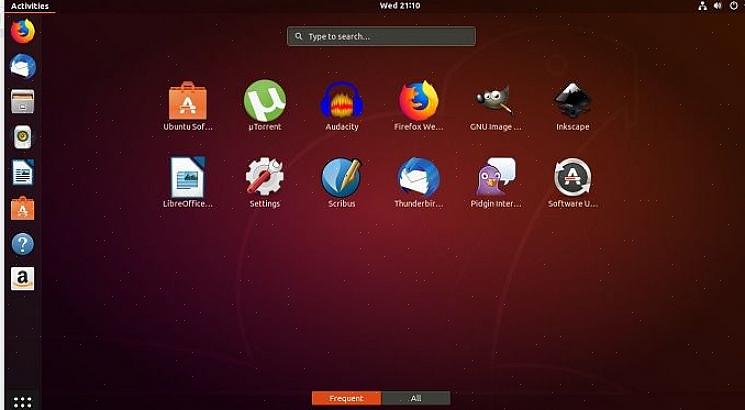Click the Type to search field
The image size is (745, 410).
pos(381,37)
